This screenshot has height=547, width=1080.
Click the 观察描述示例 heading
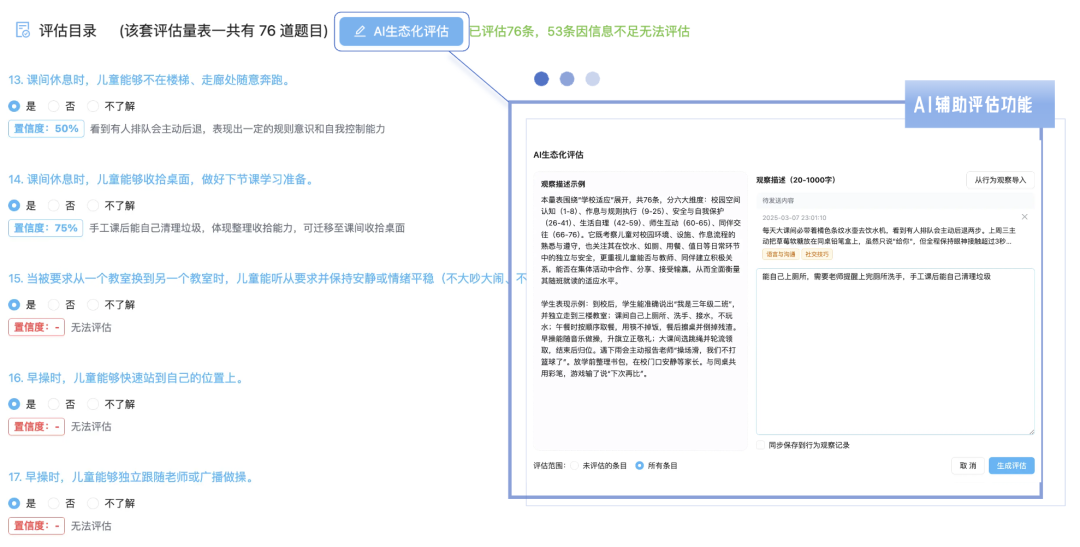(x=563, y=184)
